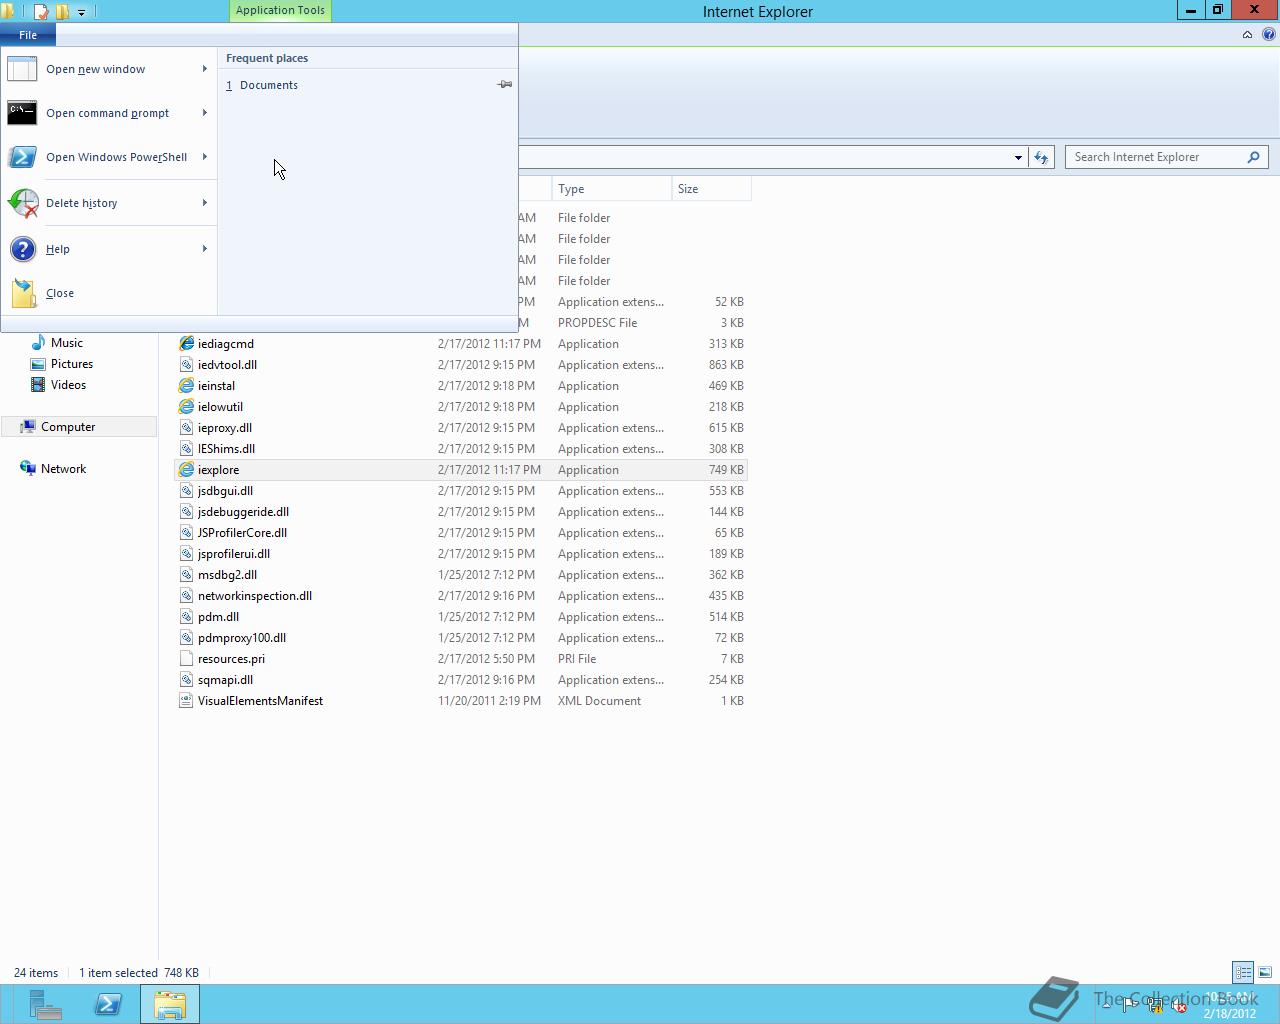Click the Close folder icon in File menu
Viewport: 1280px width, 1024px height.
pyautogui.click(x=23, y=293)
